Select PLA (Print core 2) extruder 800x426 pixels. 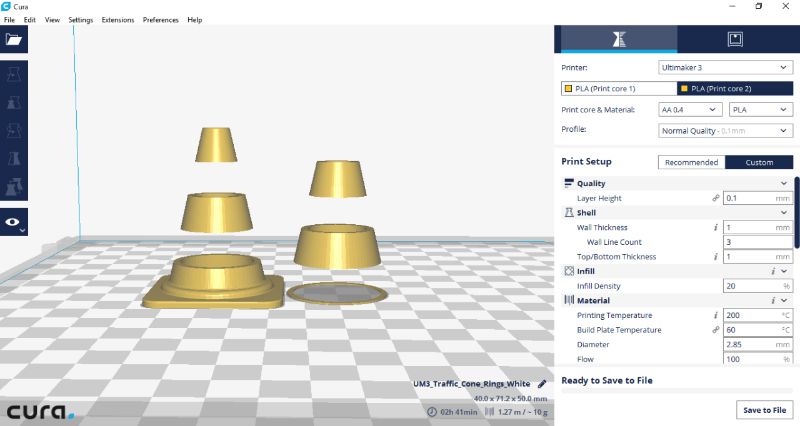(735, 88)
